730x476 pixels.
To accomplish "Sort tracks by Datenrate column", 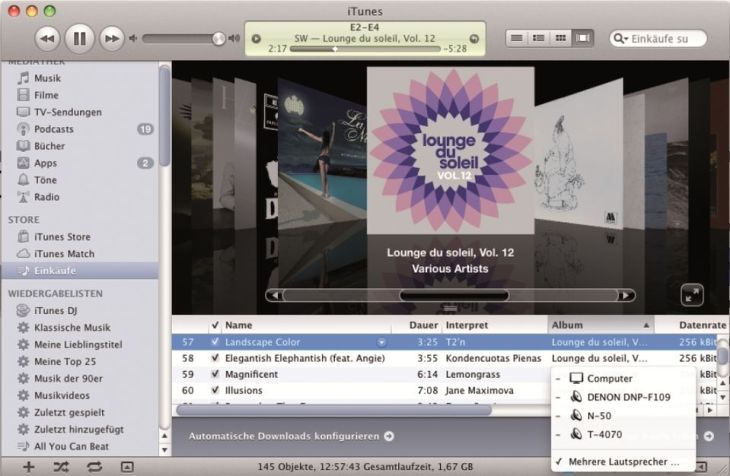I will click(x=692, y=325).
